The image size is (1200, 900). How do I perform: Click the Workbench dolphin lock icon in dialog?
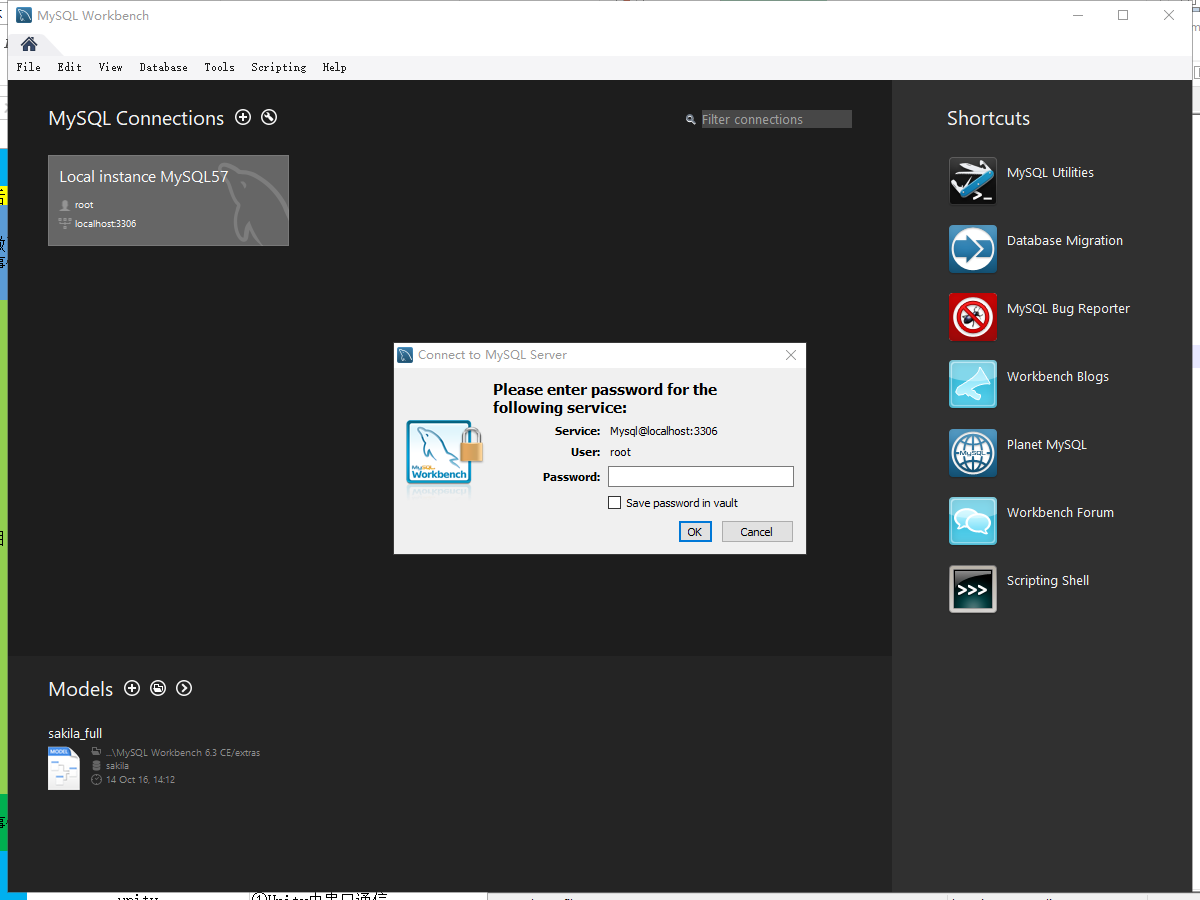[444, 456]
